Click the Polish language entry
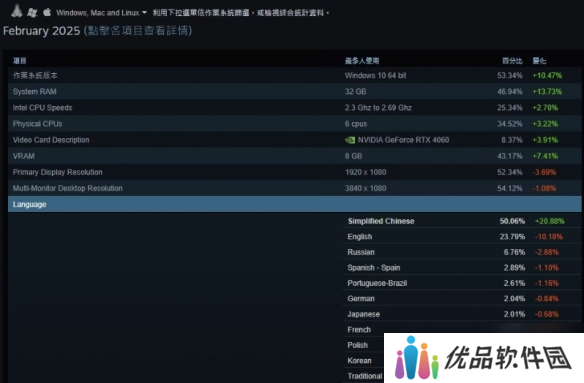The width and height of the screenshot is (584, 383). click(x=358, y=345)
